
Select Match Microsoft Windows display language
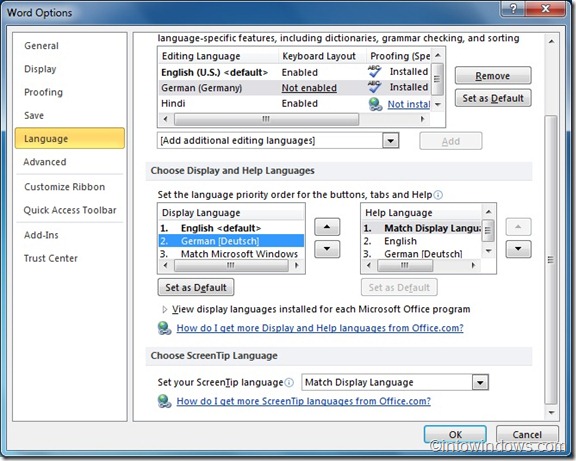pyautogui.click(x=231, y=254)
